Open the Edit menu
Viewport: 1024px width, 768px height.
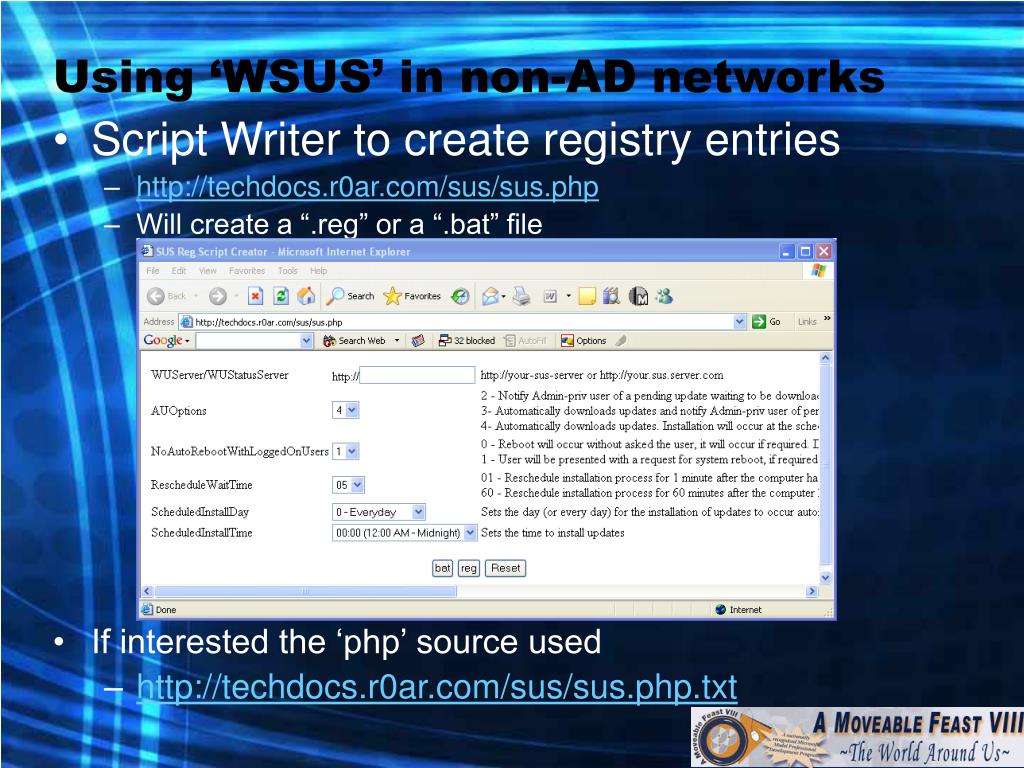pyautogui.click(x=179, y=270)
